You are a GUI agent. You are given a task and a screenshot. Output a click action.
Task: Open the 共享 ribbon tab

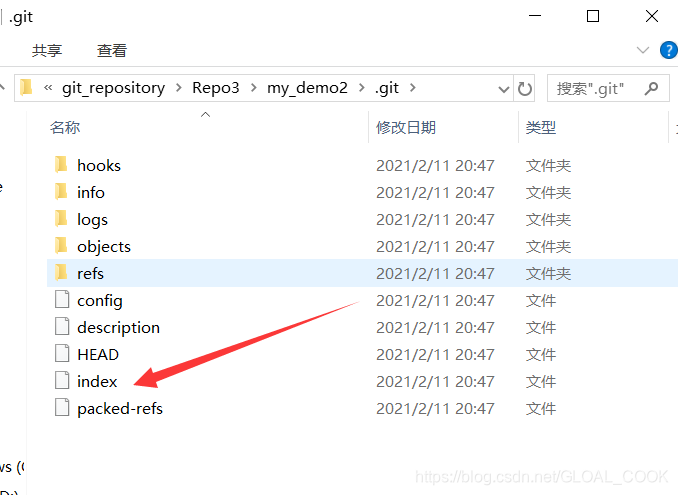(47, 51)
